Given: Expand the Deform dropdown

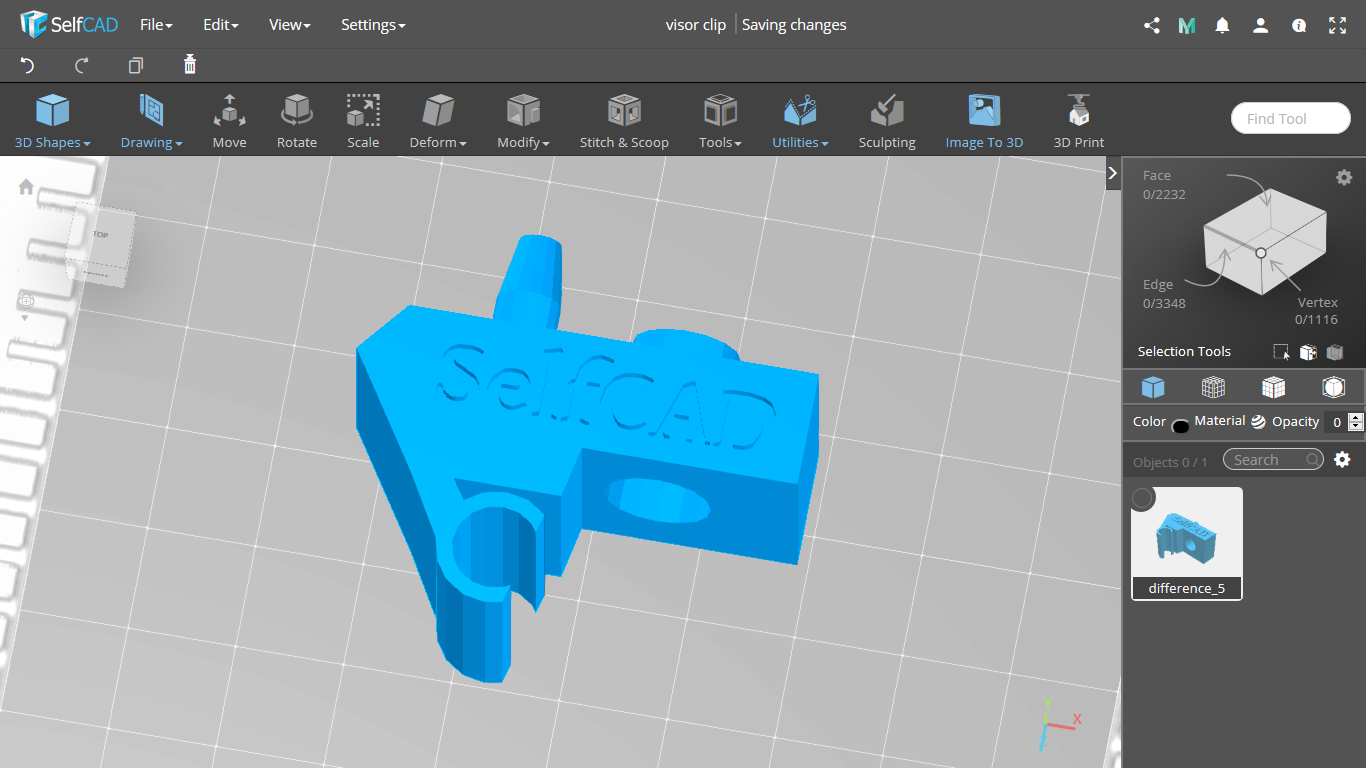Looking at the screenshot, I should (438, 121).
